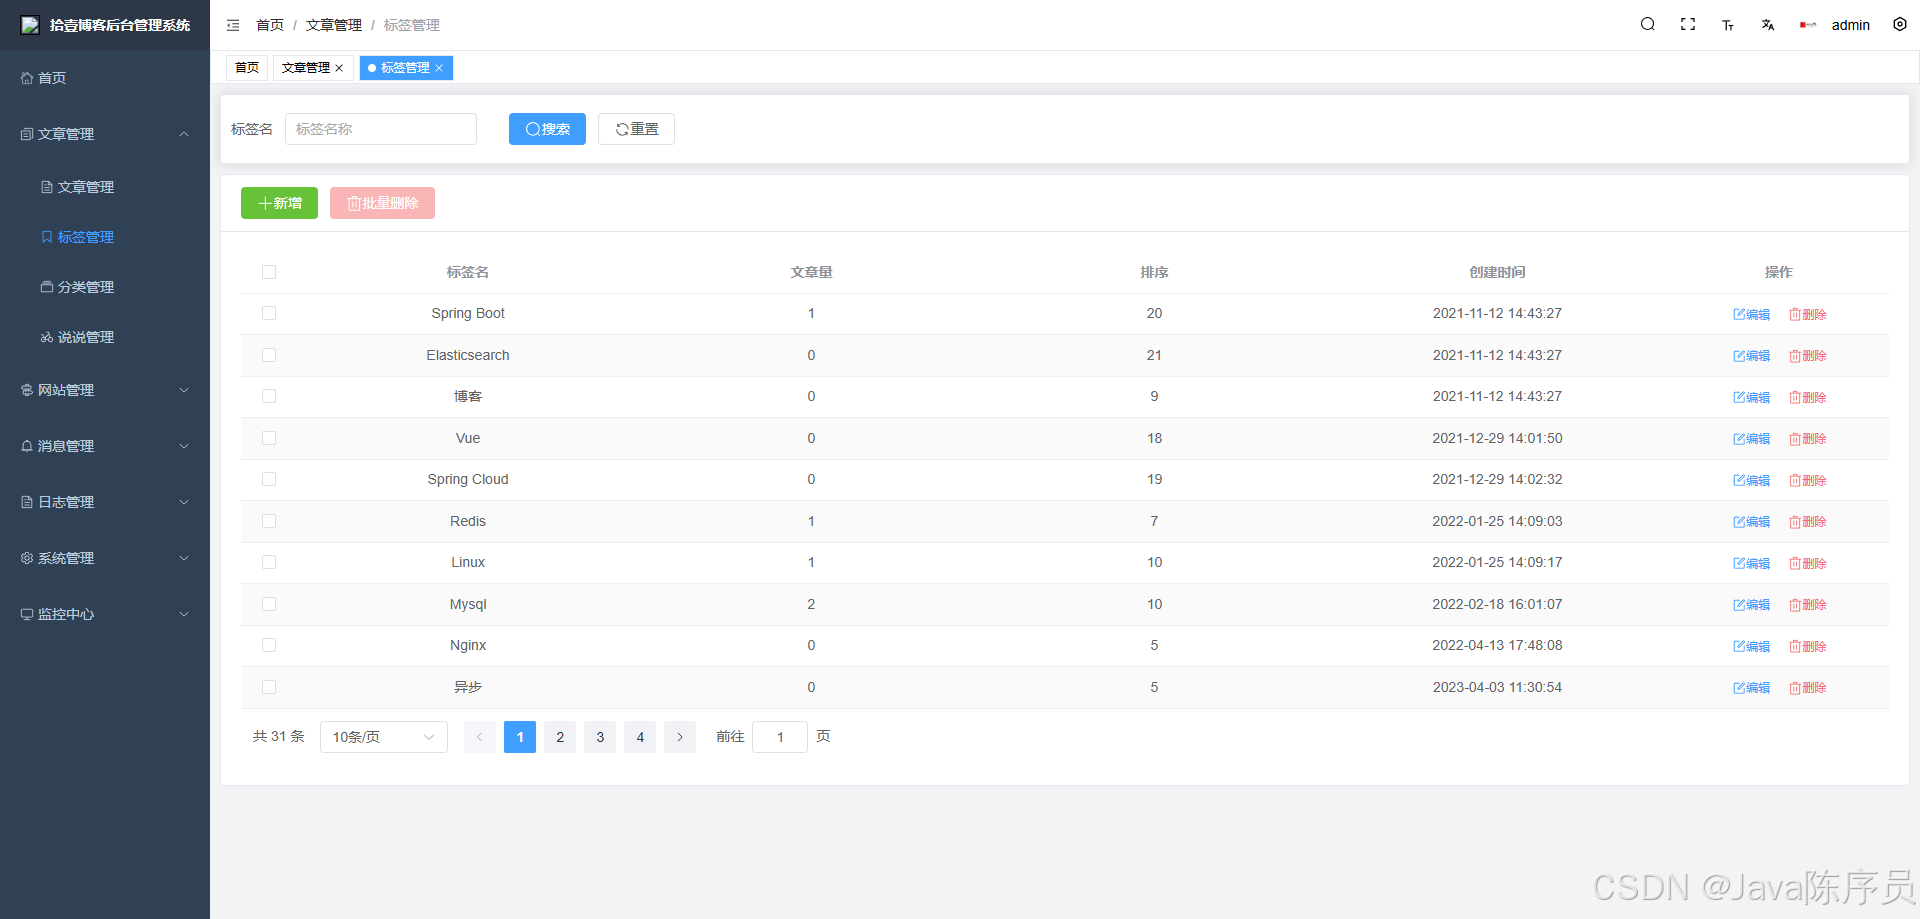
Task: Open the settings gear in header
Action: pos(1900,25)
